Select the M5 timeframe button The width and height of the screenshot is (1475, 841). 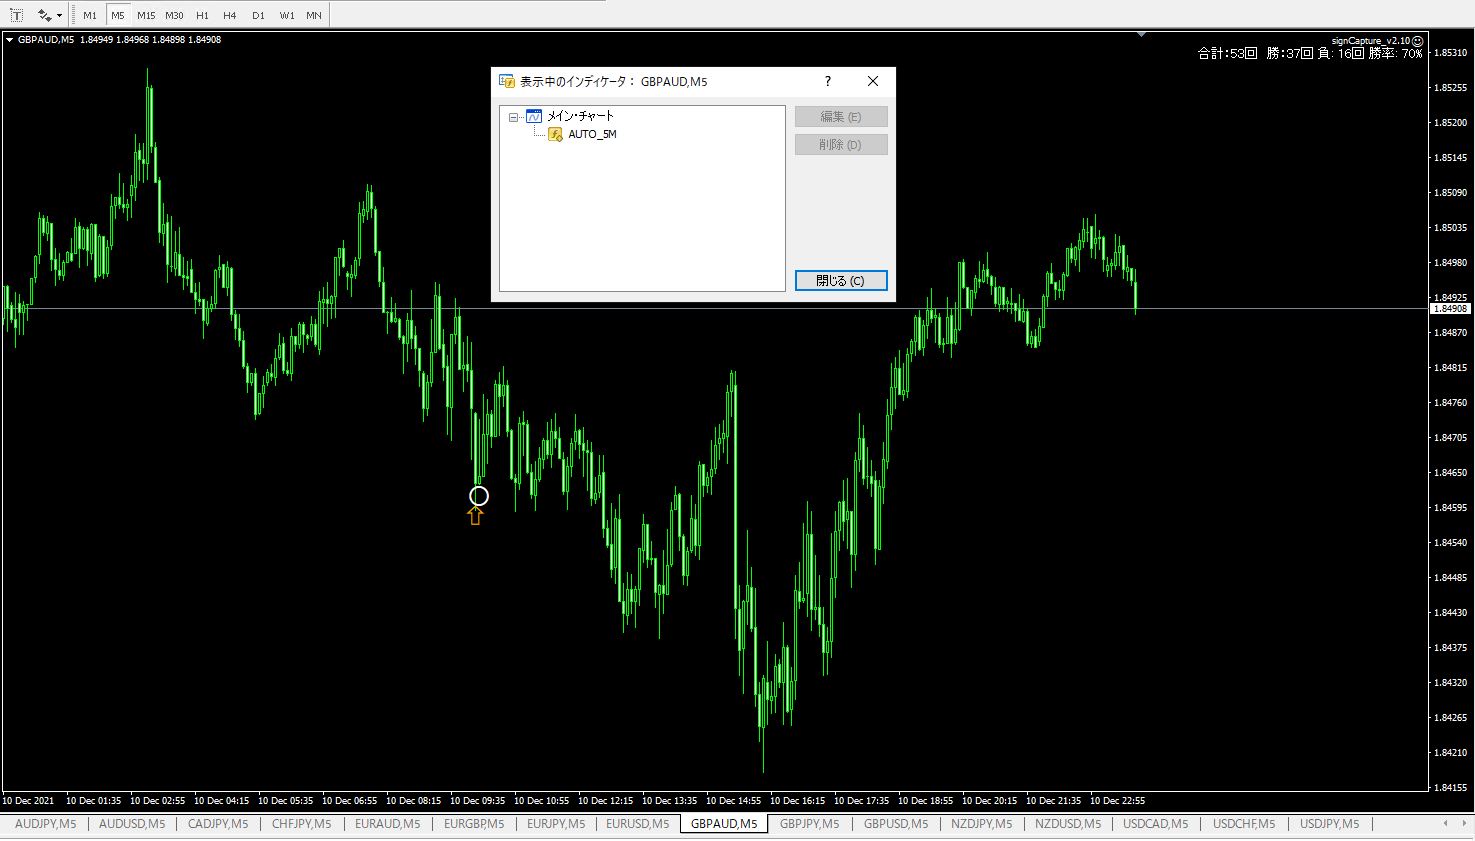118,15
